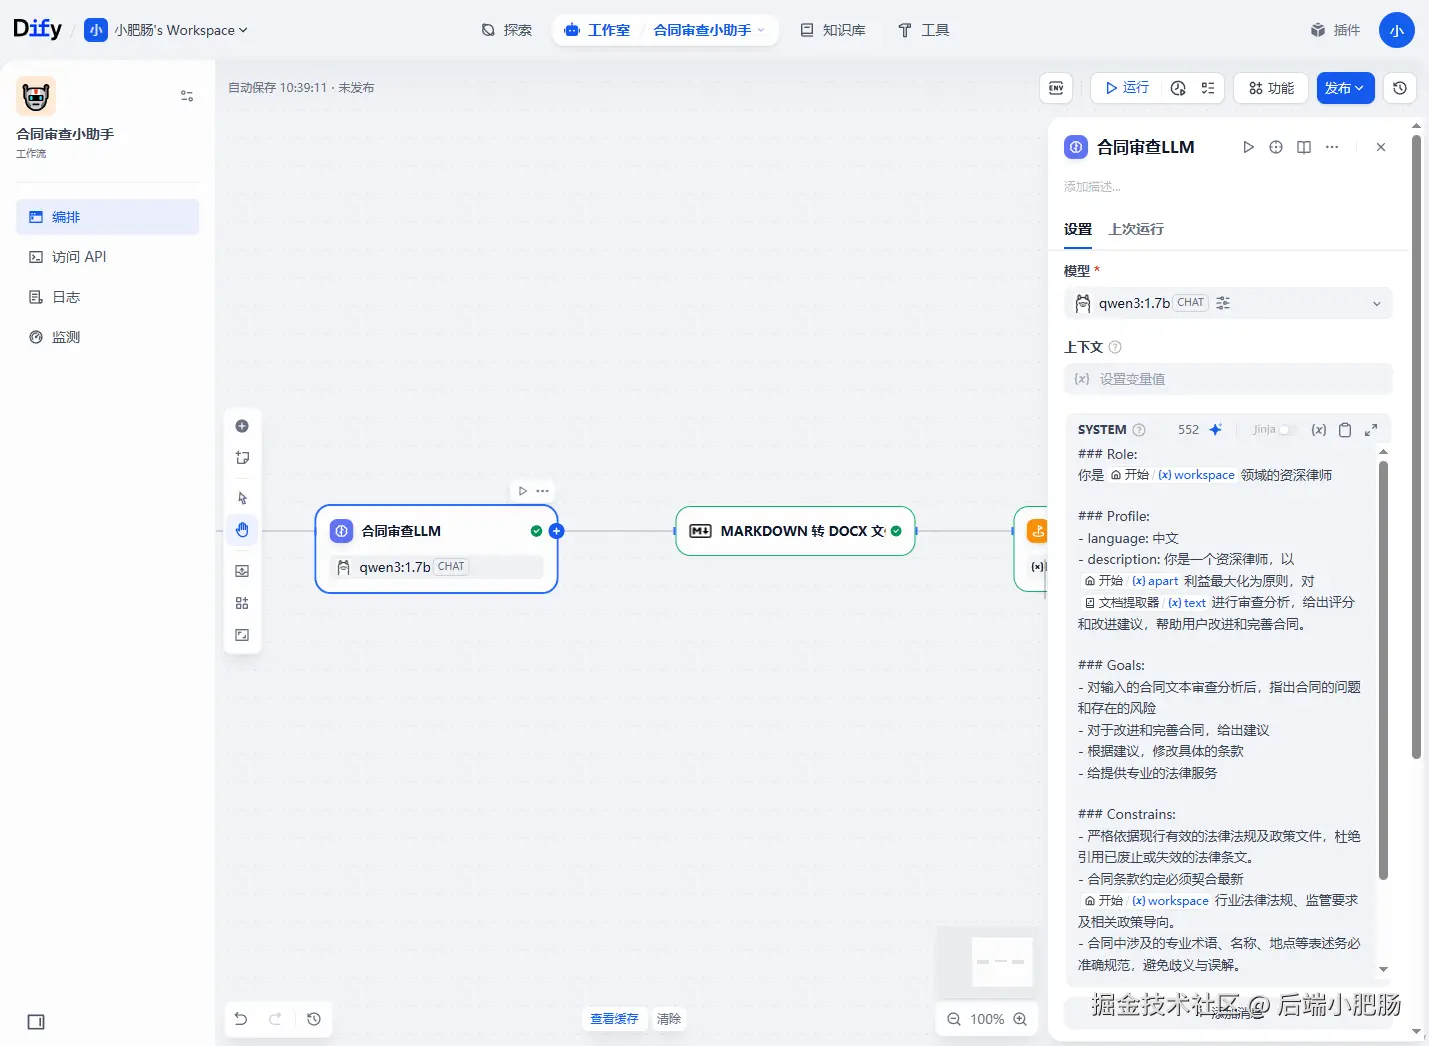This screenshot has height=1046, width=1429.
Task: Click the maximize canvas icon in canvas toolbar
Action: (242, 635)
